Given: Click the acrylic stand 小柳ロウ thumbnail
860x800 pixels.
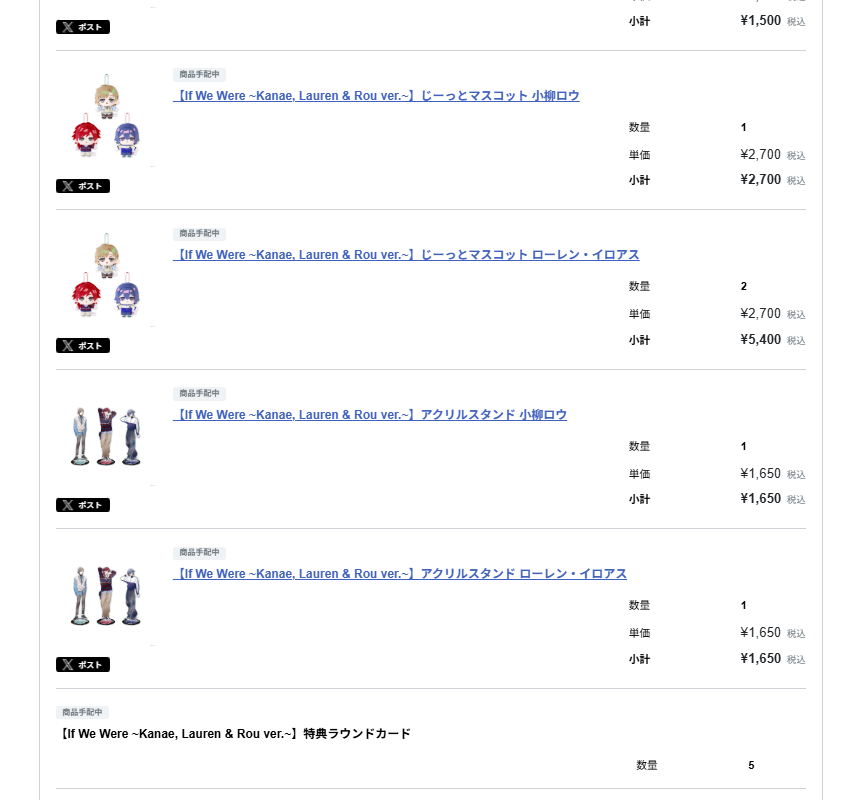Looking at the screenshot, I should pos(105,438).
